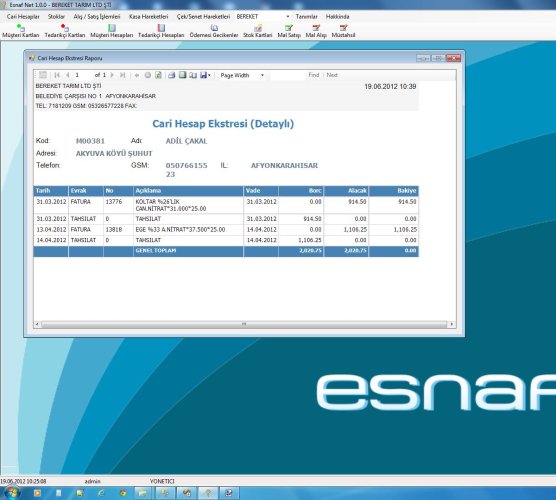Select the customer code M00381
Image resolution: width=556 pixels, height=500 pixels.
[90, 141]
